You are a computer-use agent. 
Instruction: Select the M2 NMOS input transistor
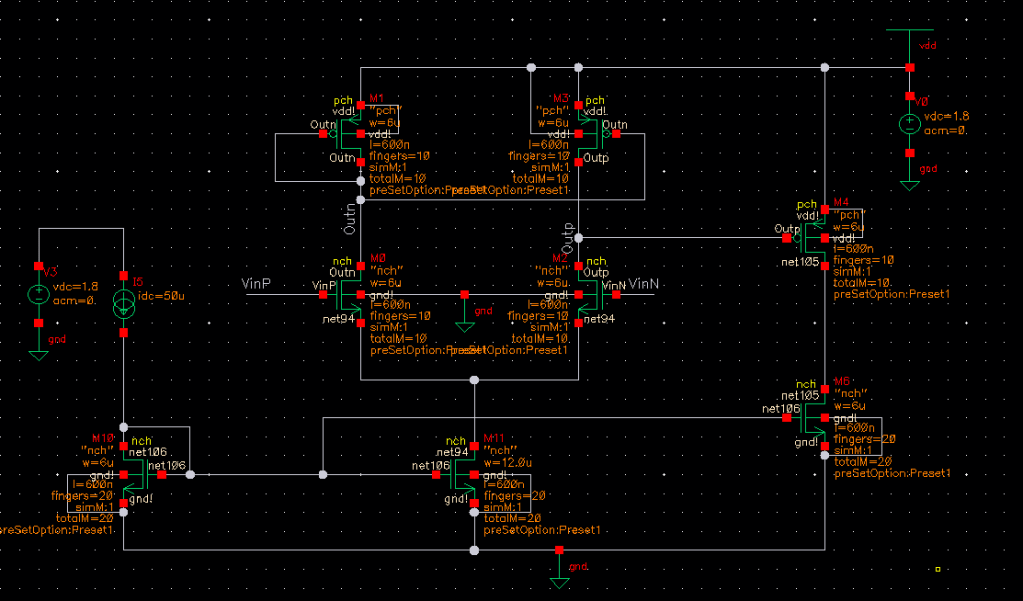tap(586, 295)
